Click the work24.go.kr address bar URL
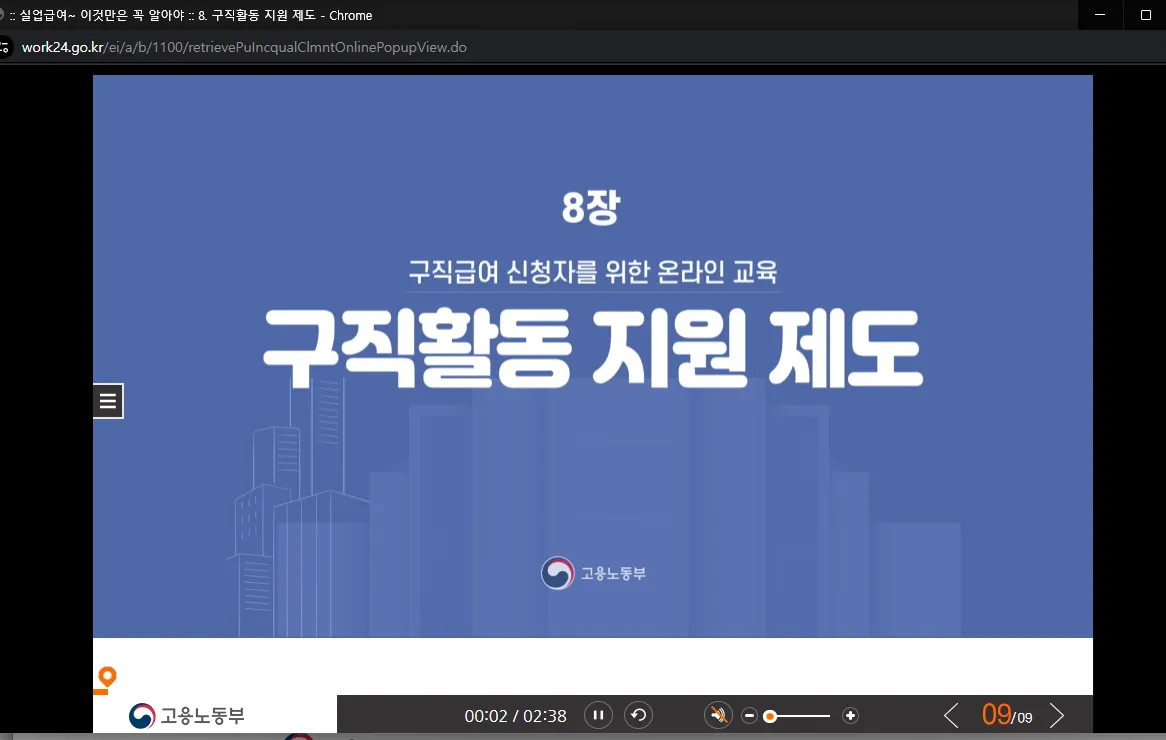 click(x=244, y=48)
